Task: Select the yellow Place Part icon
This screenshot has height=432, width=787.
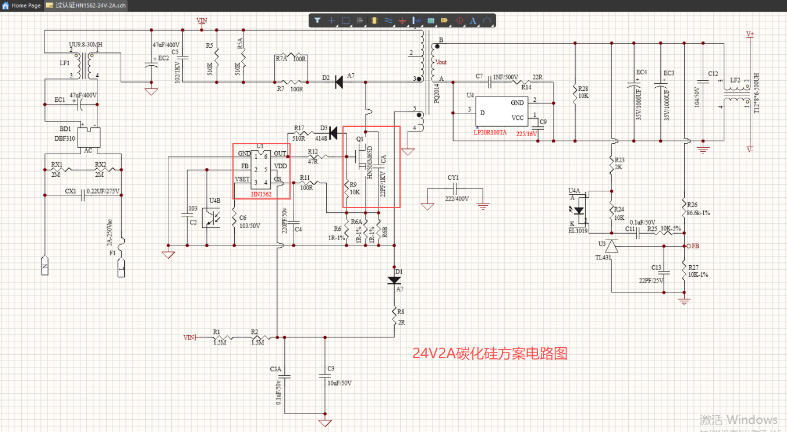Action: pos(374,21)
